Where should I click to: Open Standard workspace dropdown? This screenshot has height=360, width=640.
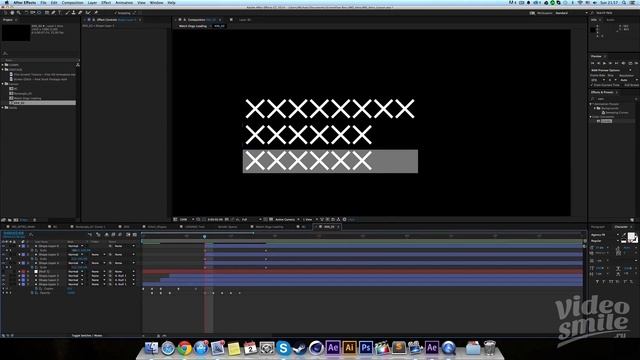(571, 13)
